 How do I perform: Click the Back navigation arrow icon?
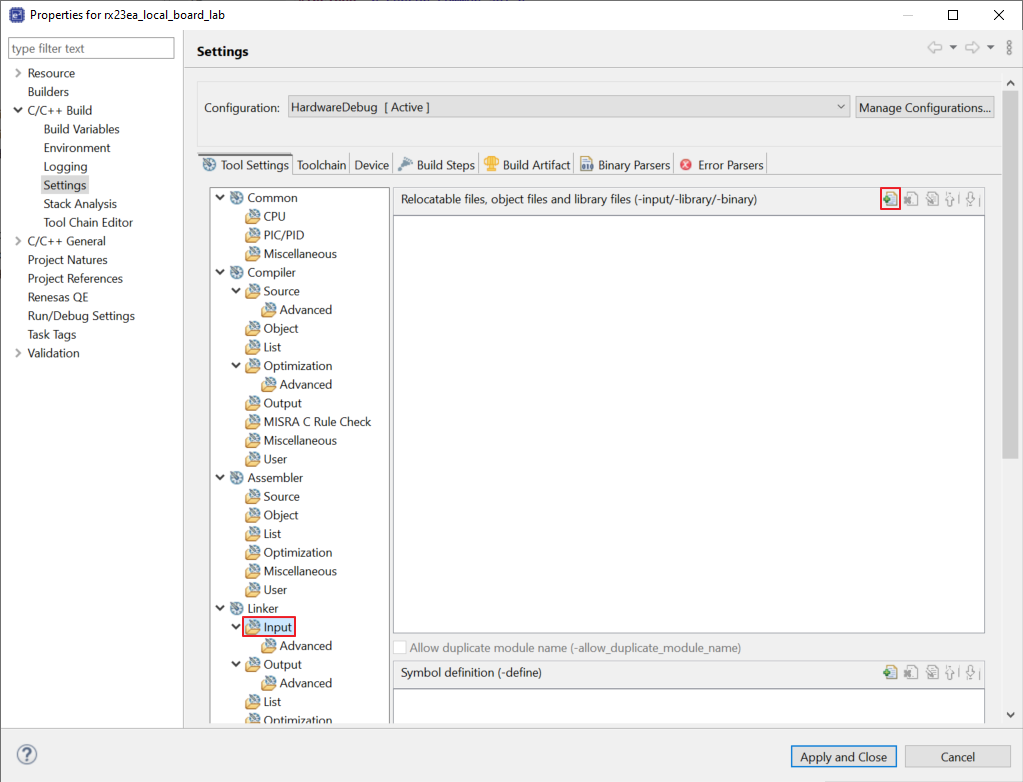(x=935, y=48)
